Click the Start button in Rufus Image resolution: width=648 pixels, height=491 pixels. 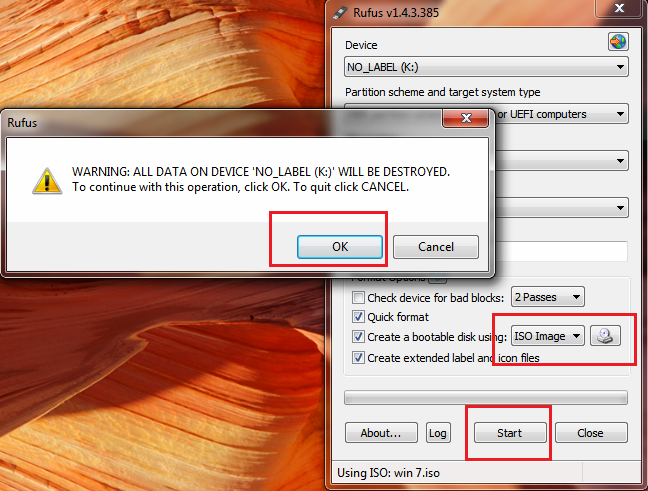510,433
